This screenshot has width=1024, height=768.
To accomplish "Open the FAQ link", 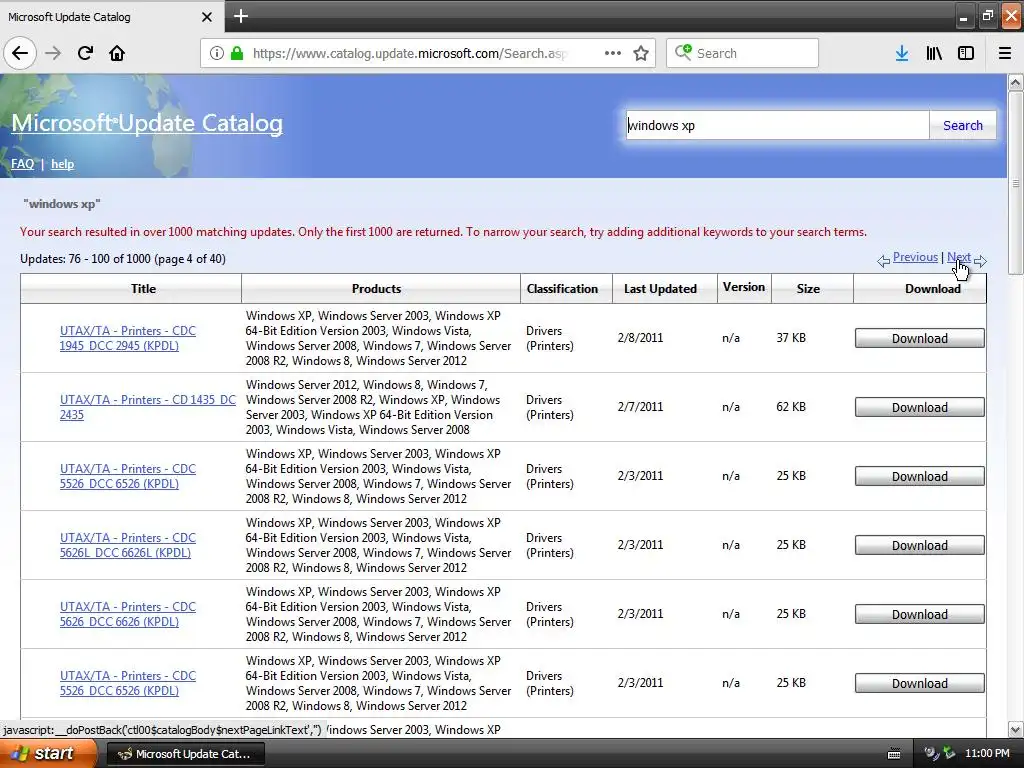I will click(22, 164).
